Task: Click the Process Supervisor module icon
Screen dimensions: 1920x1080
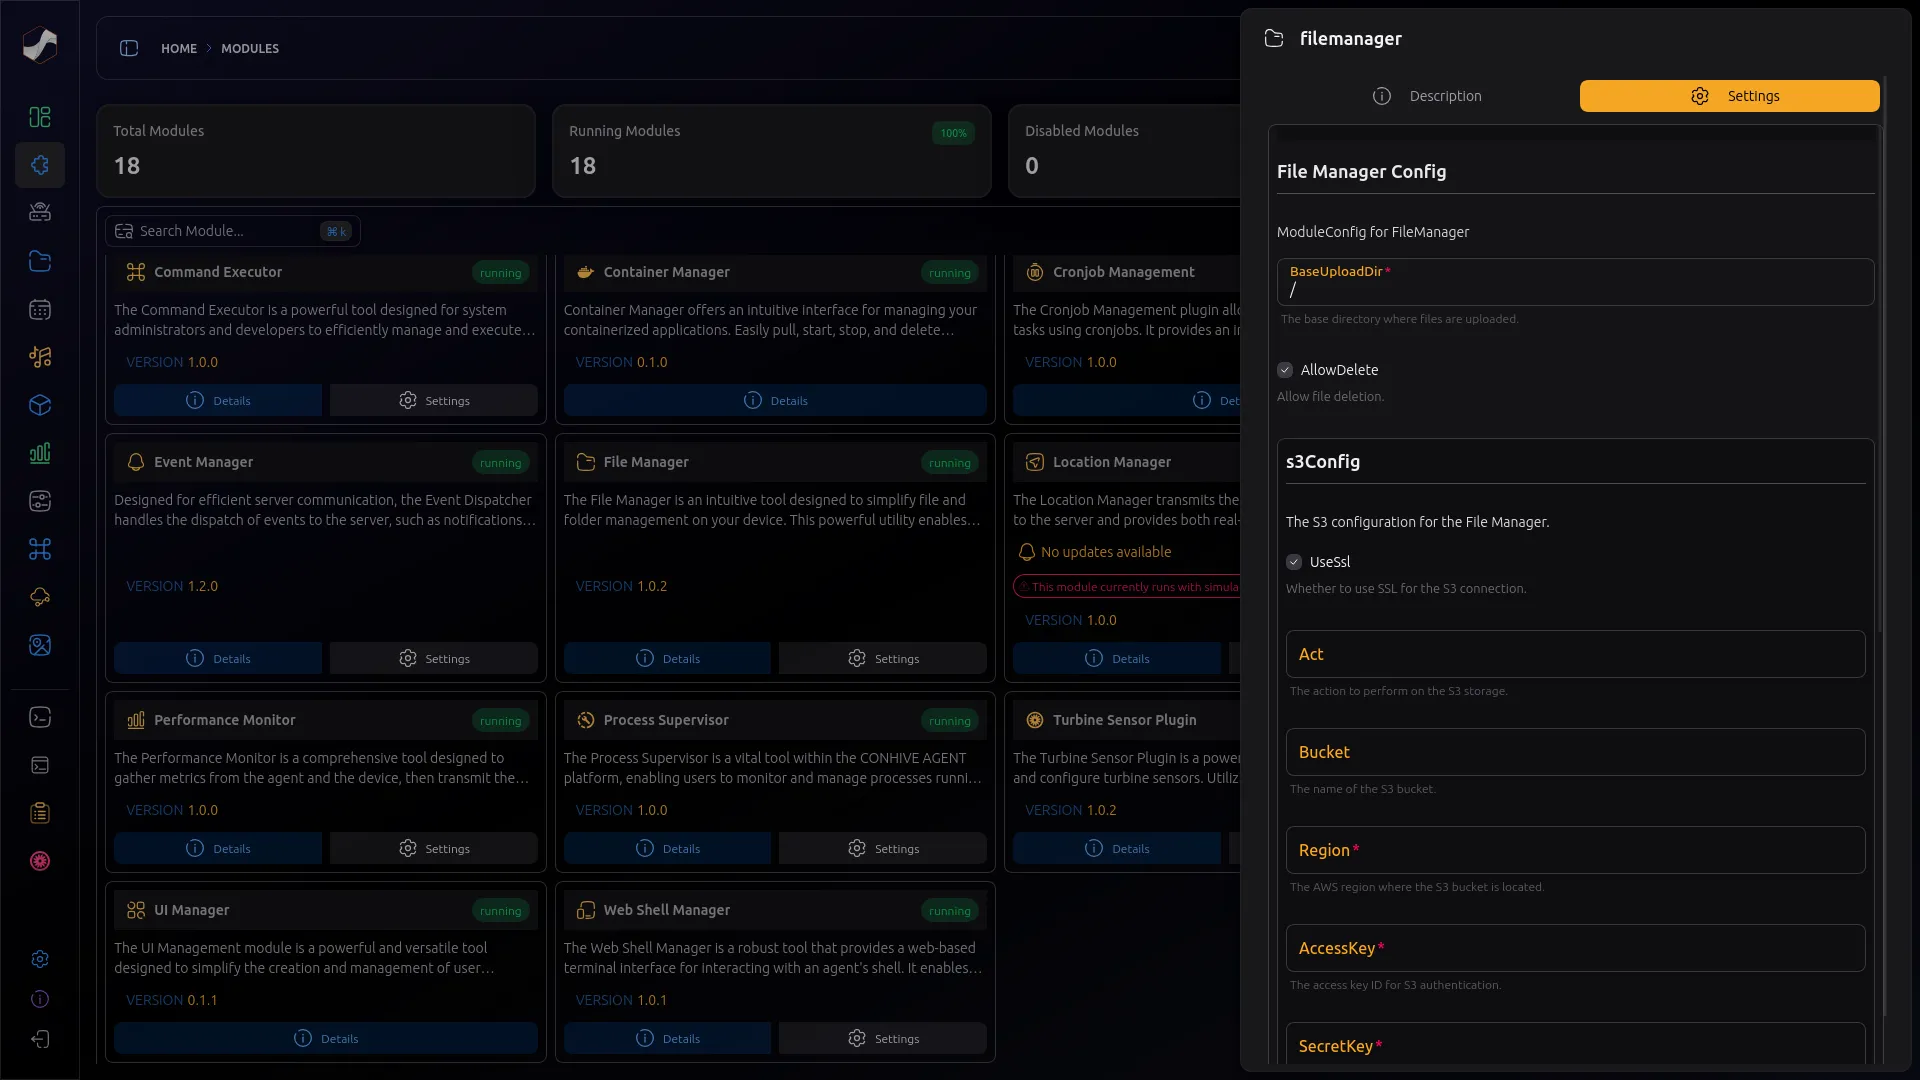Action: (x=585, y=719)
